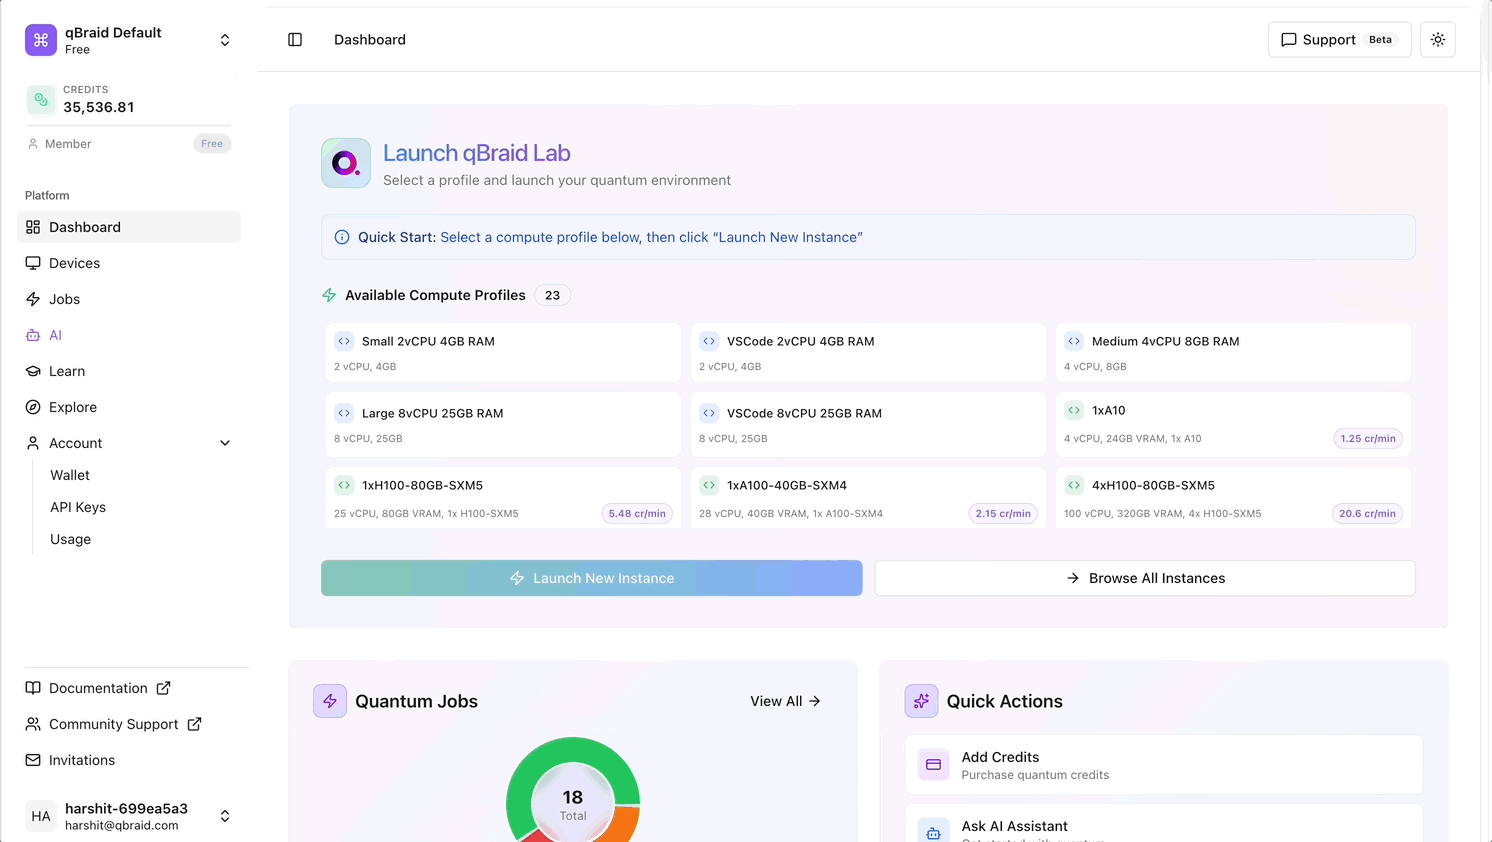1492x842 pixels.
Task: Click the Account person icon
Action: pos(33,443)
